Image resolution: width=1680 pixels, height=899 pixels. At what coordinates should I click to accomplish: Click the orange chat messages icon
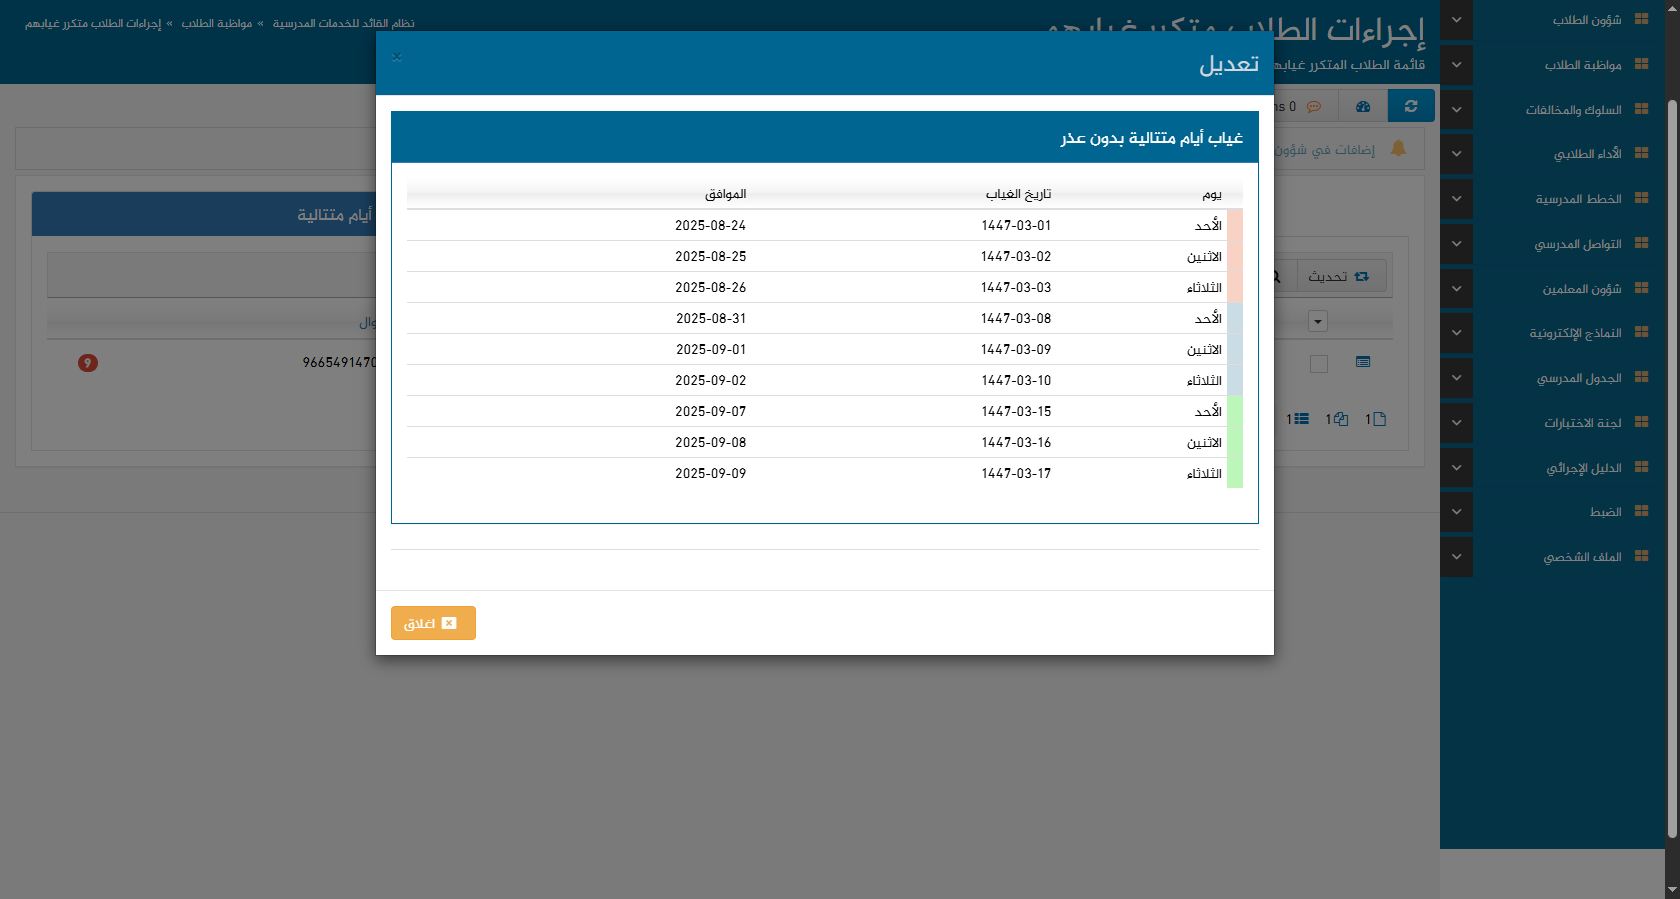click(x=1313, y=106)
